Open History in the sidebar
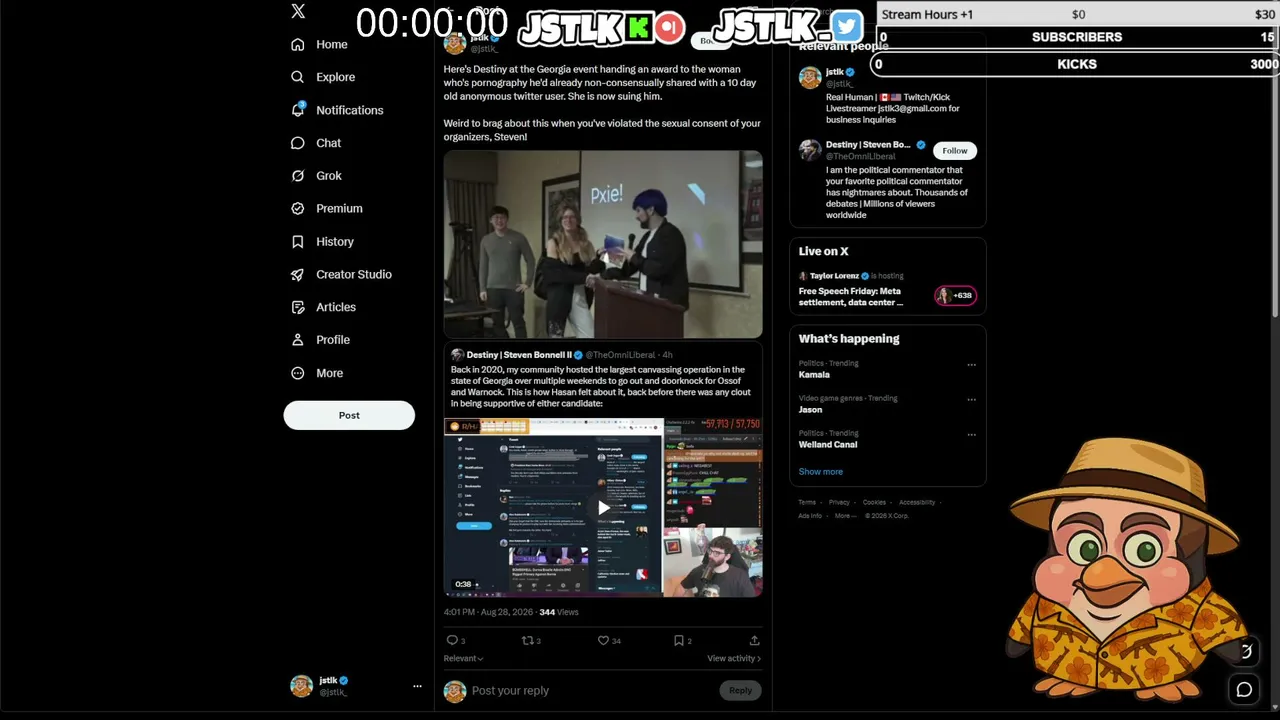 (x=322, y=242)
